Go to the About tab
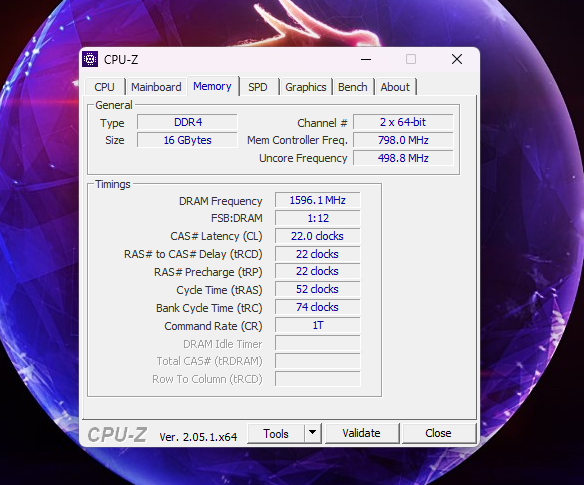Image resolution: width=584 pixels, height=485 pixels. click(395, 87)
